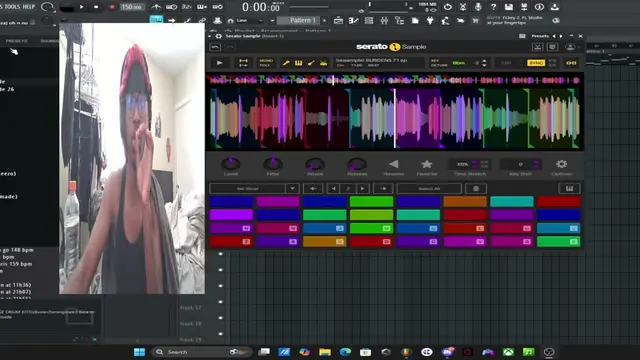Screen dimensions: 640x360
Task: Open the download icon in Serato header
Action: pyautogui.click(x=538, y=47)
